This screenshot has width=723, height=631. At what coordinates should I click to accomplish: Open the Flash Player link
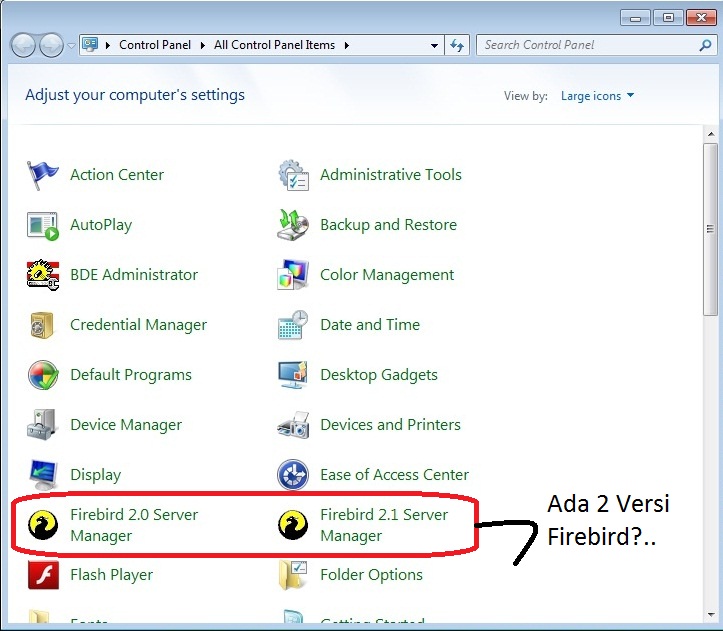click(x=112, y=575)
